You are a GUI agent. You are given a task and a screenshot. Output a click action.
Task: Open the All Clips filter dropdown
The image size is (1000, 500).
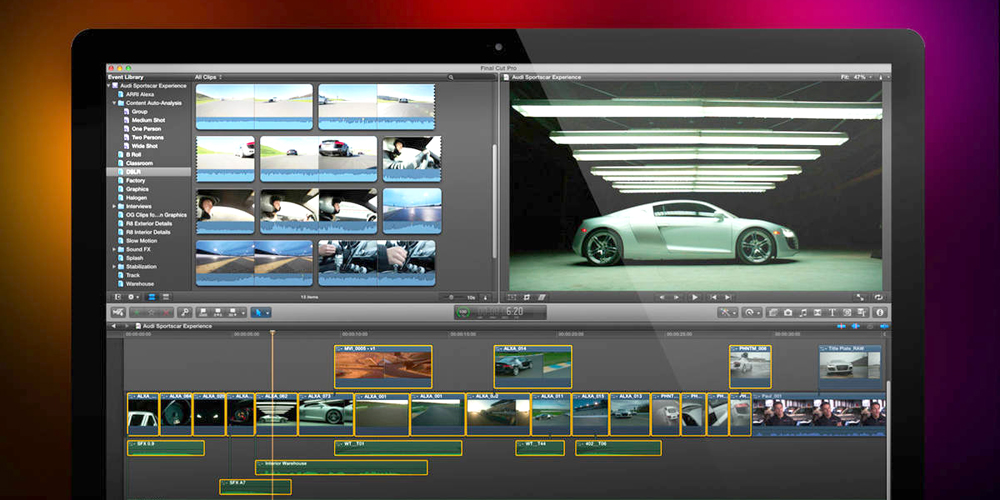click(x=207, y=76)
